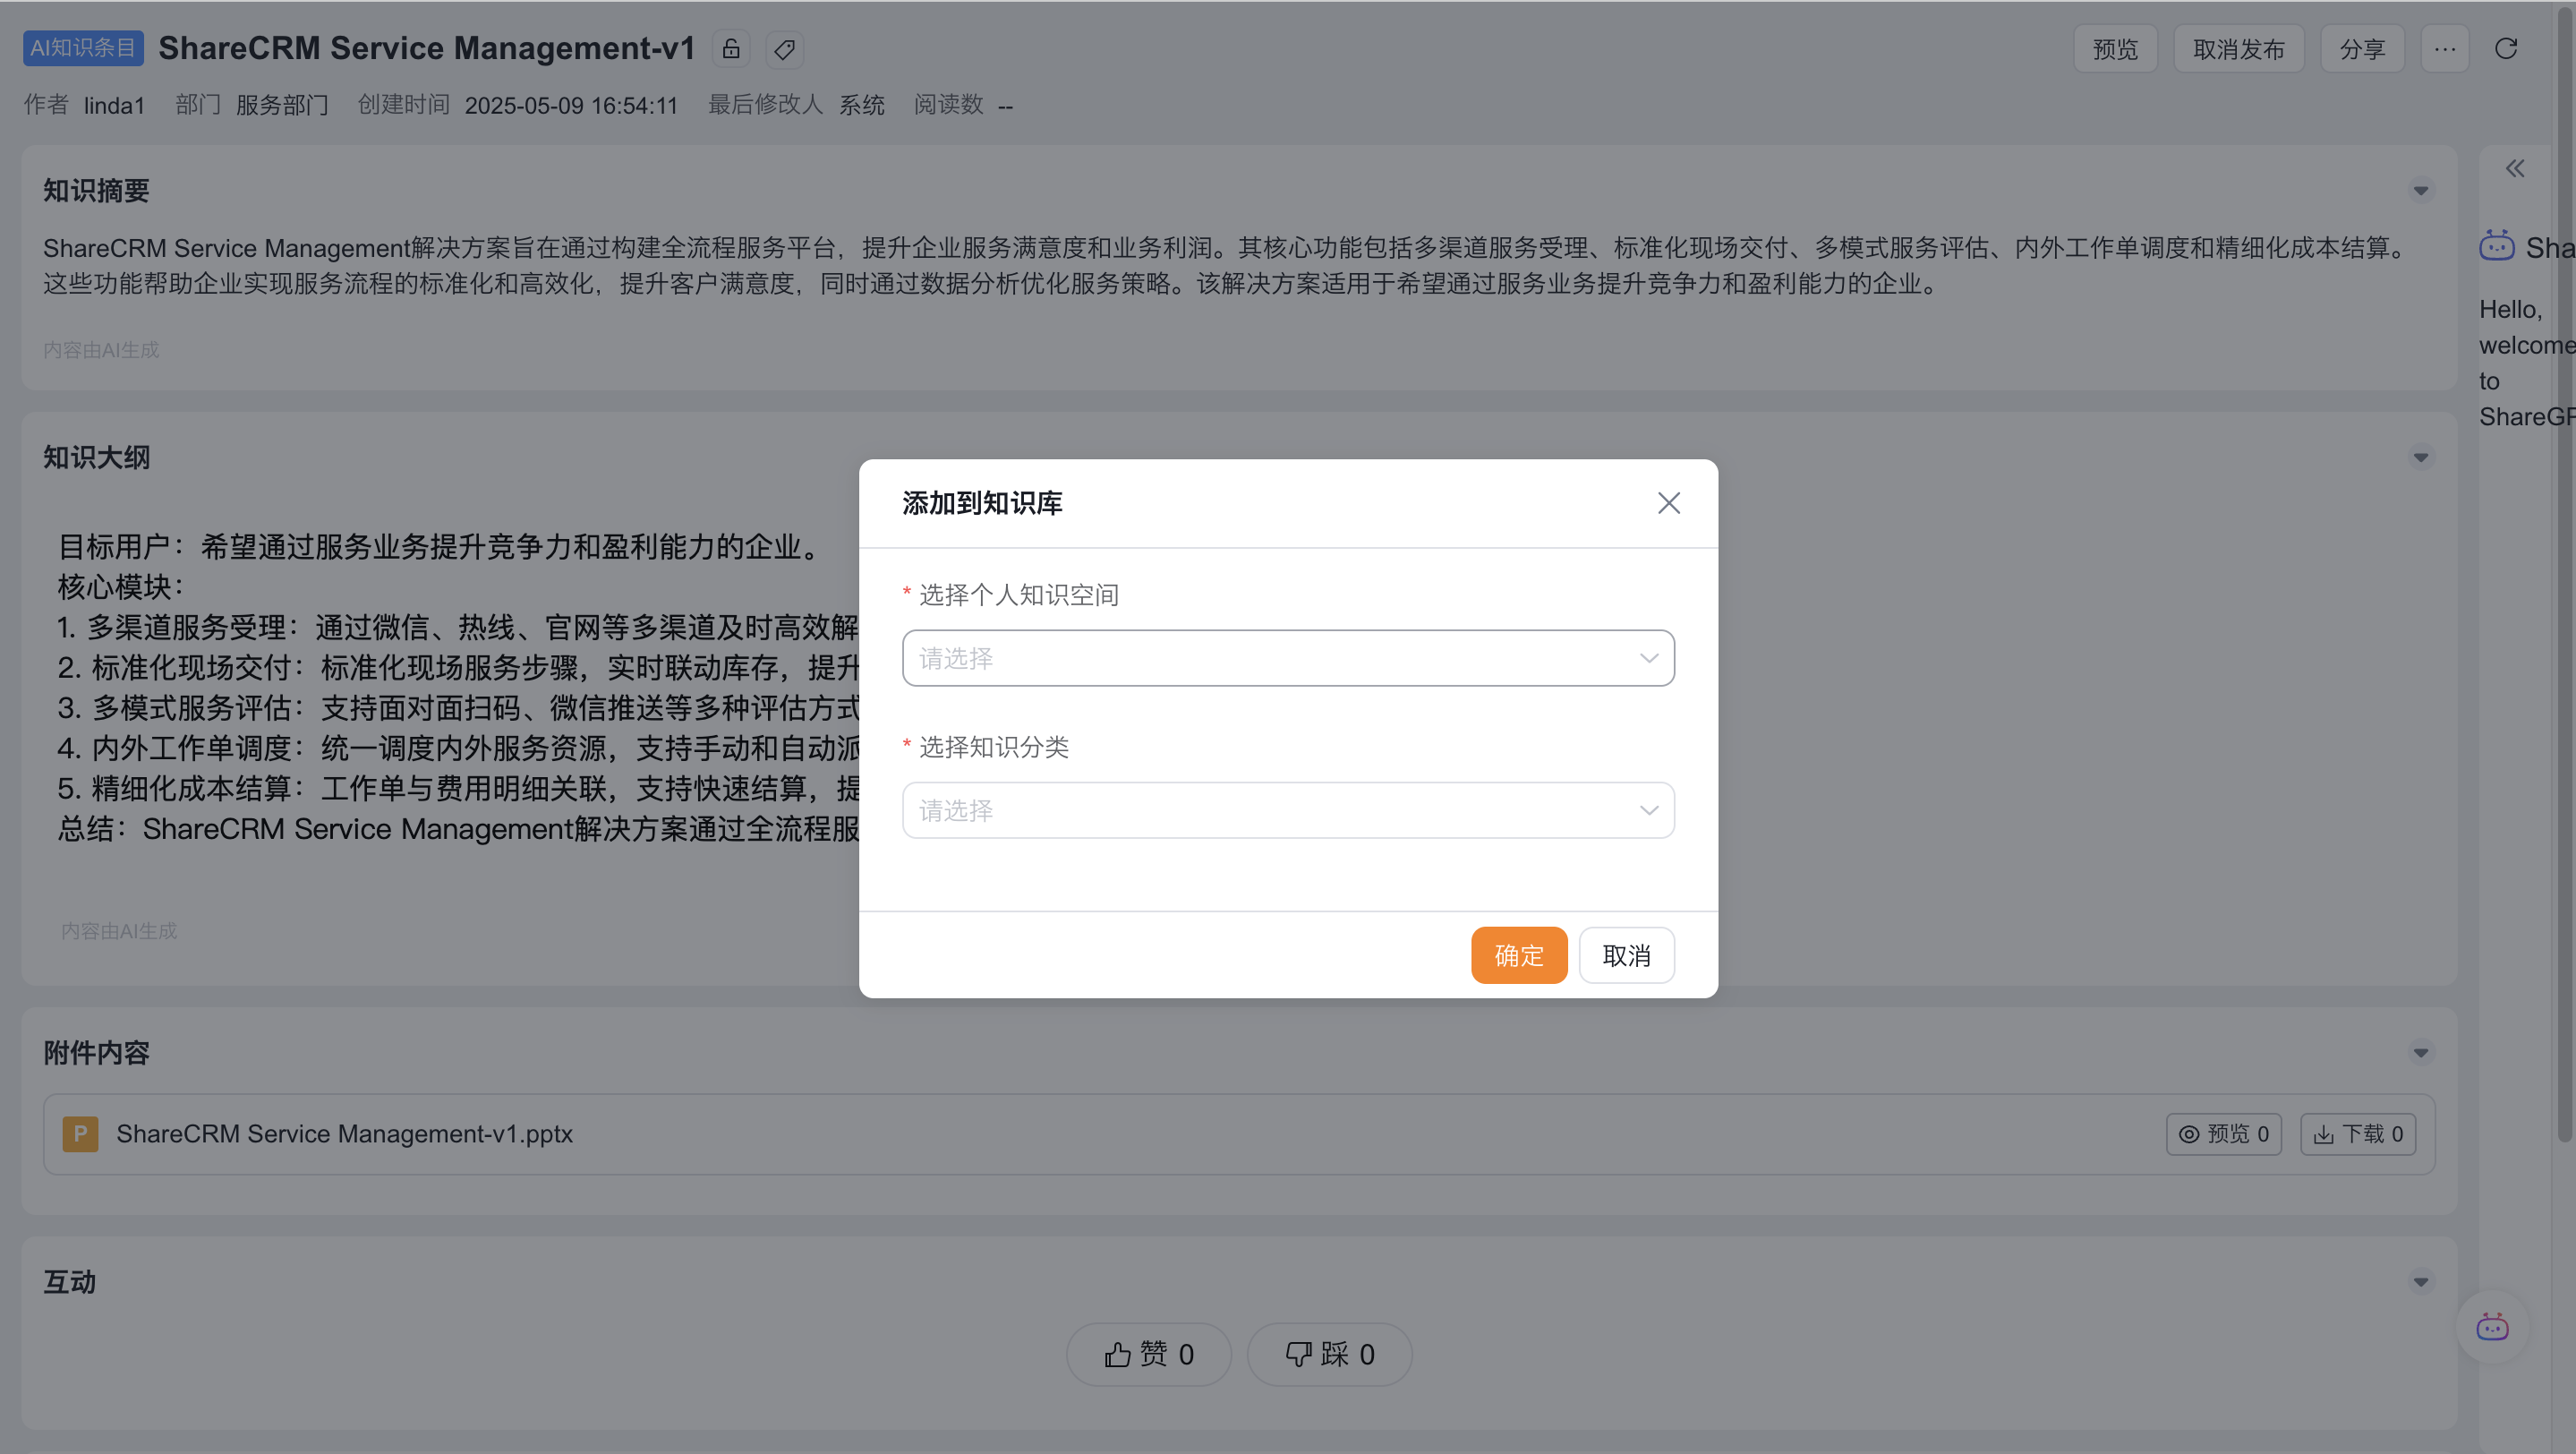The height and width of the screenshot is (1454, 2576).
Task: Collapse the 知识大纲 section
Action: point(2420,458)
